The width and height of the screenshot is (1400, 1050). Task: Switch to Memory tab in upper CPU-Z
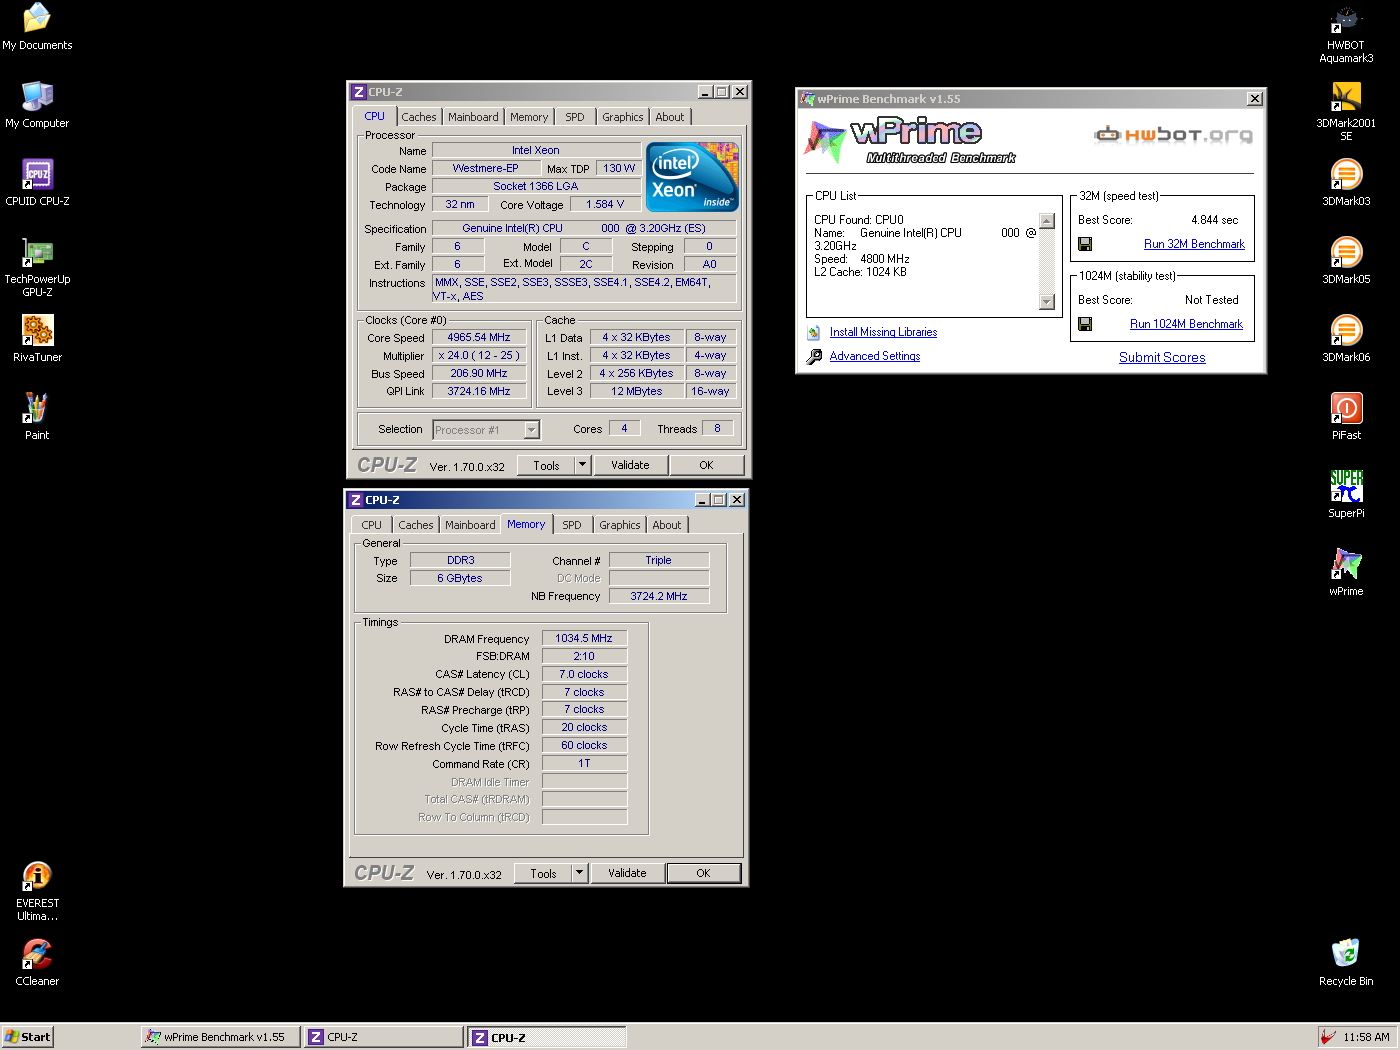[529, 117]
